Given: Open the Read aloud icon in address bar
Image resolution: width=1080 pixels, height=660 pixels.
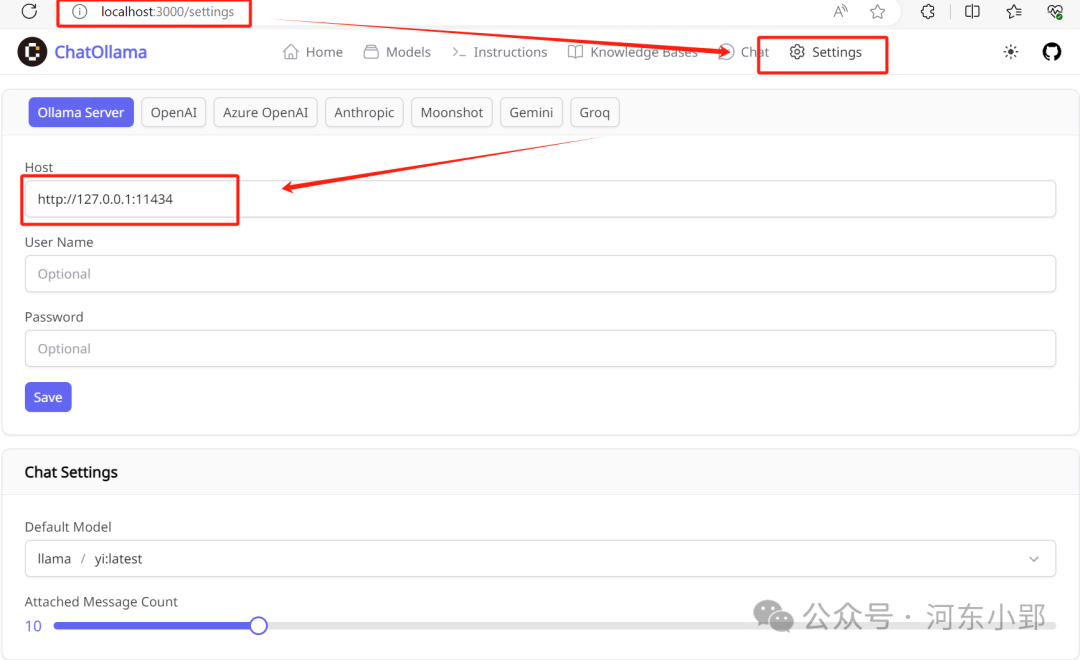Looking at the screenshot, I should tap(840, 11).
